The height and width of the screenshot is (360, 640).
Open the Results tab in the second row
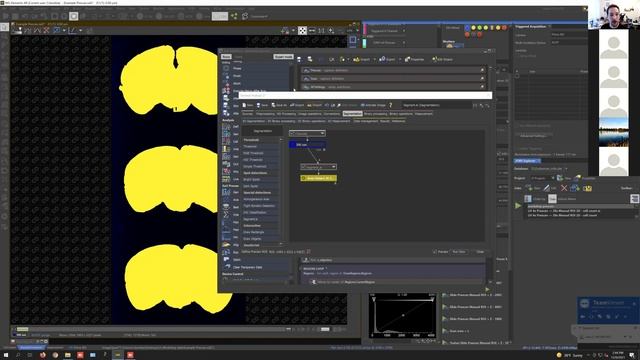(384, 121)
